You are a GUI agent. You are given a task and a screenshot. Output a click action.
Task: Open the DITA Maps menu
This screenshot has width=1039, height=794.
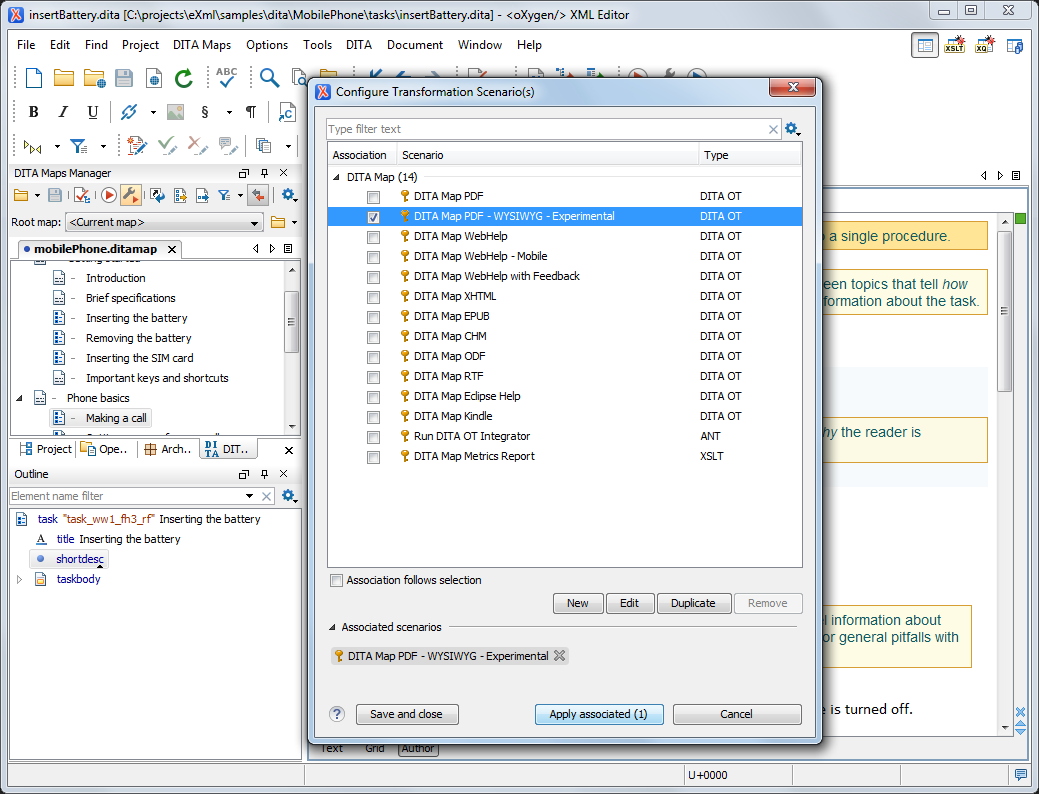202,45
